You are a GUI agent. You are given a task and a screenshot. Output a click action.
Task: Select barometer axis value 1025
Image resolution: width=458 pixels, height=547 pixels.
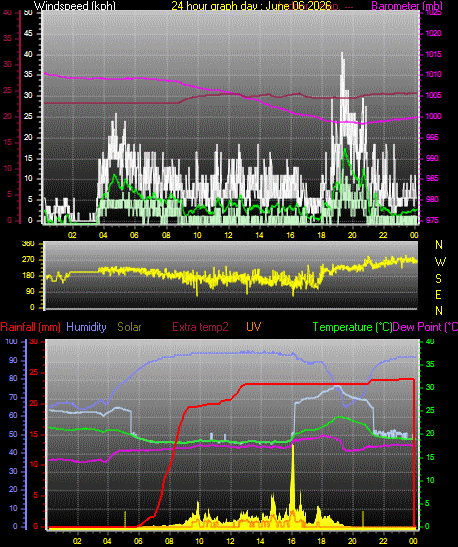point(434,13)
